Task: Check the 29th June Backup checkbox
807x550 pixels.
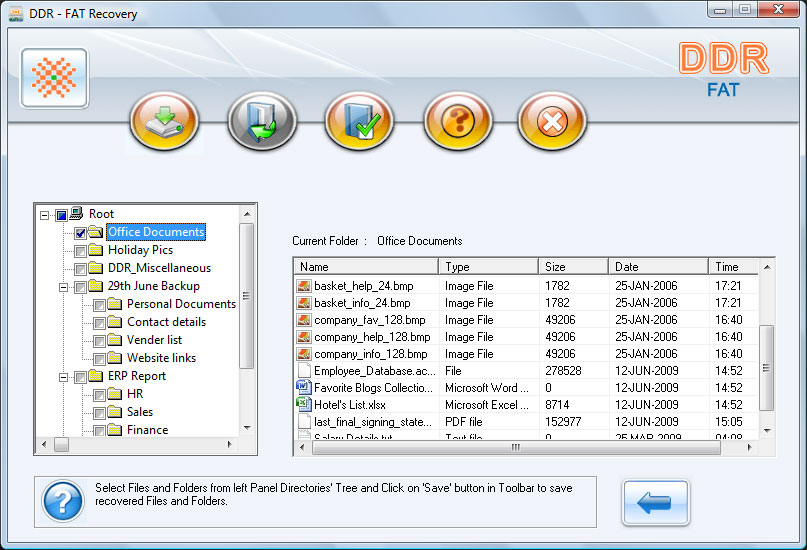Action: coord(80,287)
